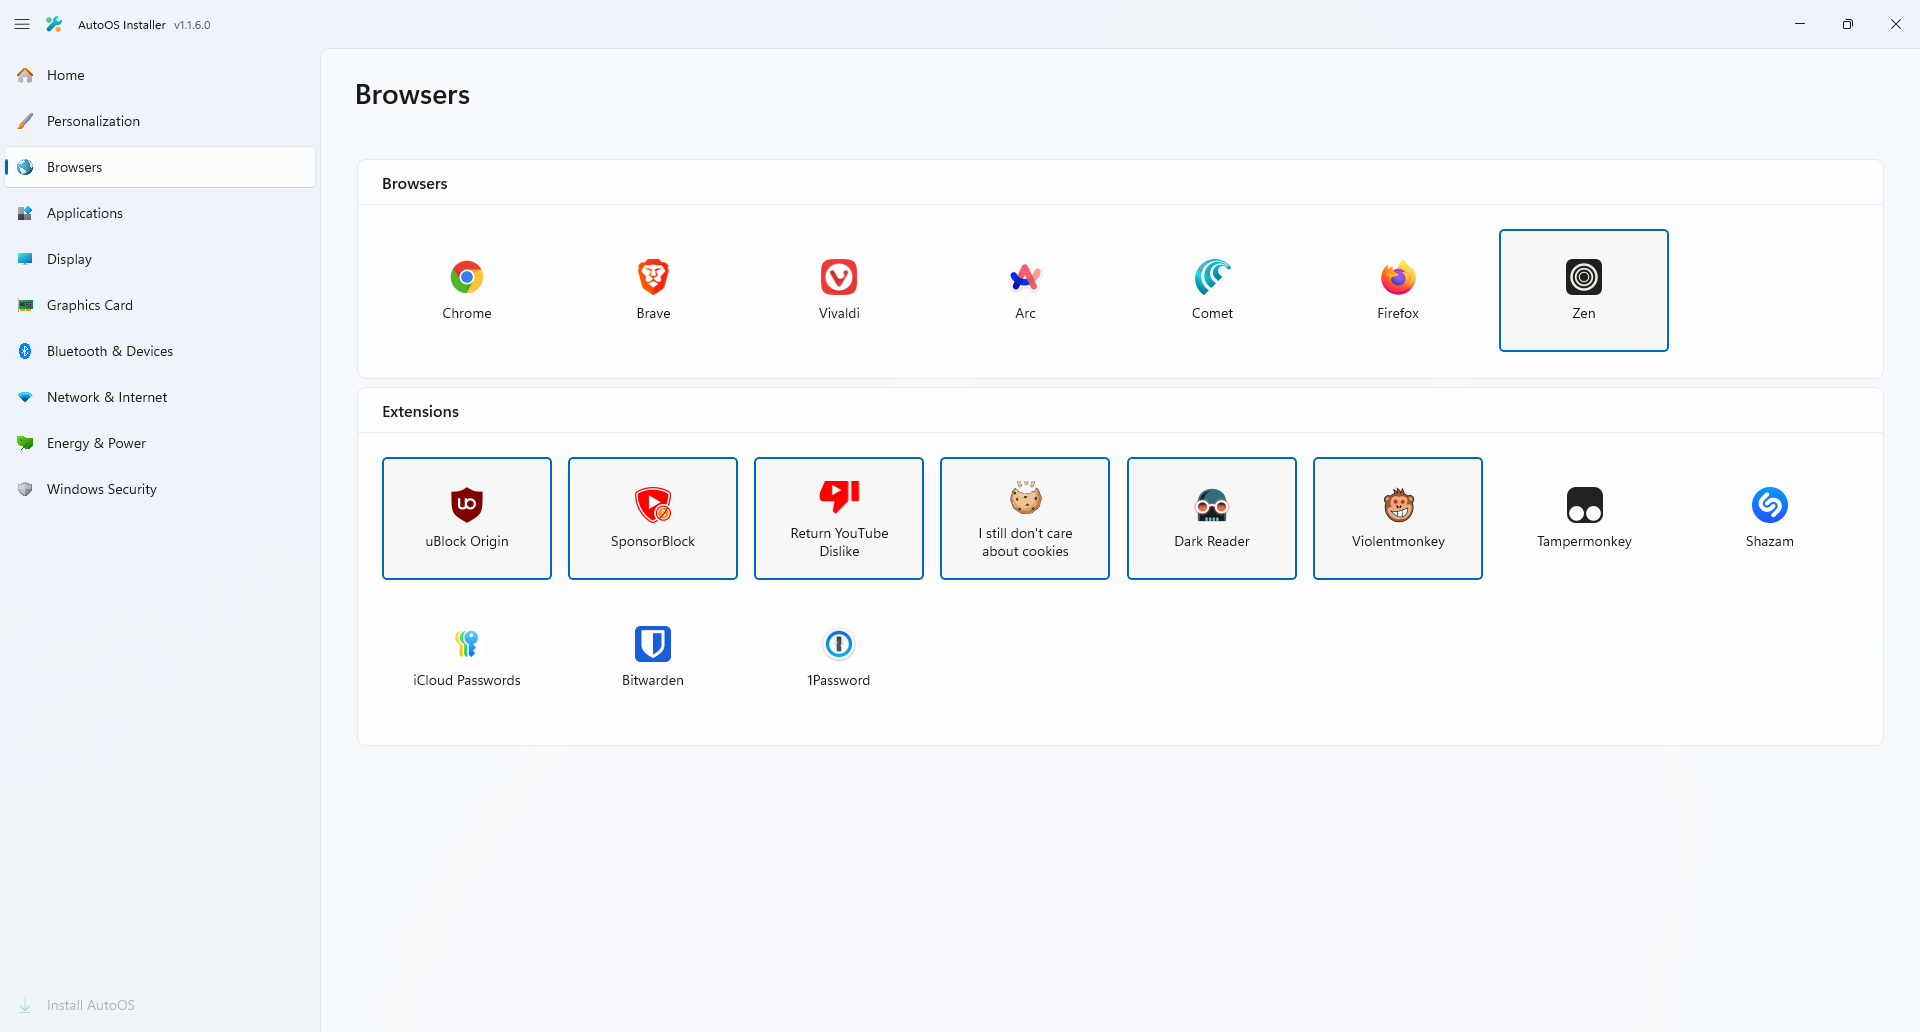
Task: Toggle the SponsorBlock extension tile
Action: tap(653, 518)
